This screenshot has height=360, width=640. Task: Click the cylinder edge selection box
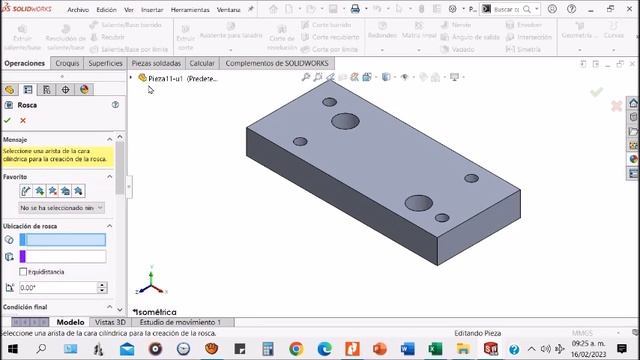(x=62, y=240)
